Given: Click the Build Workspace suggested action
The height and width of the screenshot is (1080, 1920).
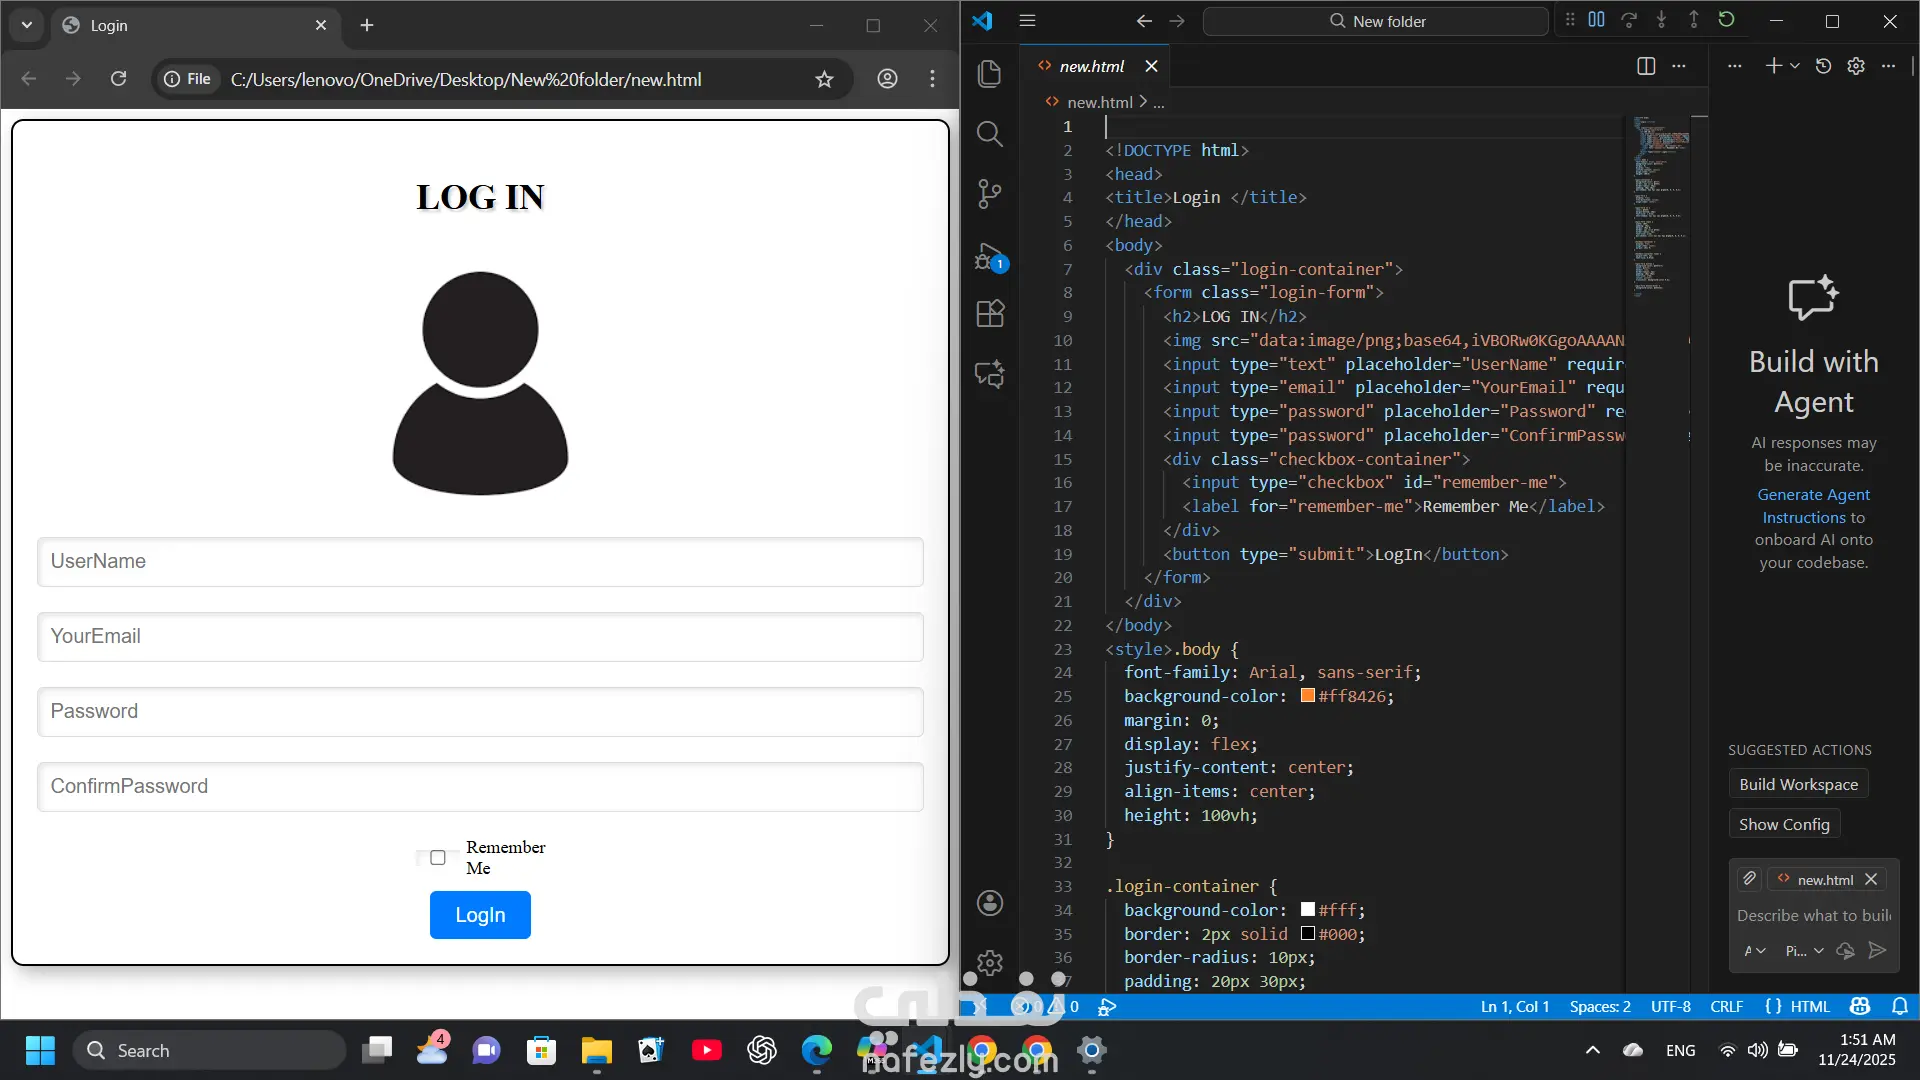Looking at the screenshot, I should [1798, 784].
